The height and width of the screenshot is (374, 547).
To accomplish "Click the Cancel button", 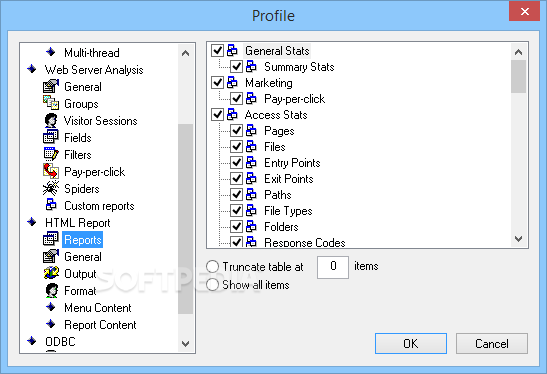I will pos(492,344).
